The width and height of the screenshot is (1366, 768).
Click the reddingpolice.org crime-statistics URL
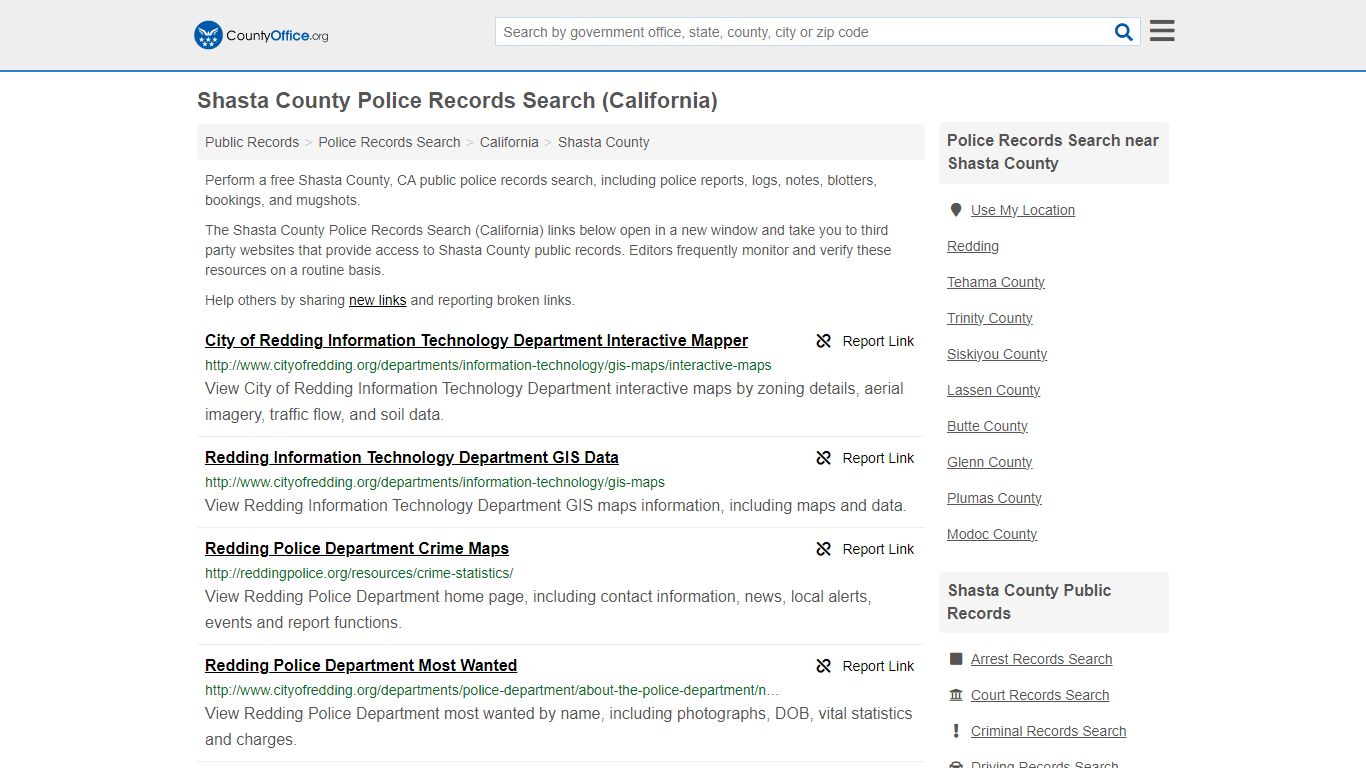coord(359,573)
